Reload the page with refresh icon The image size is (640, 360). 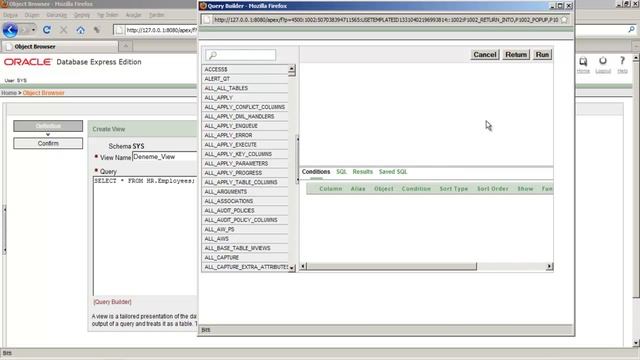pos(47,30)
